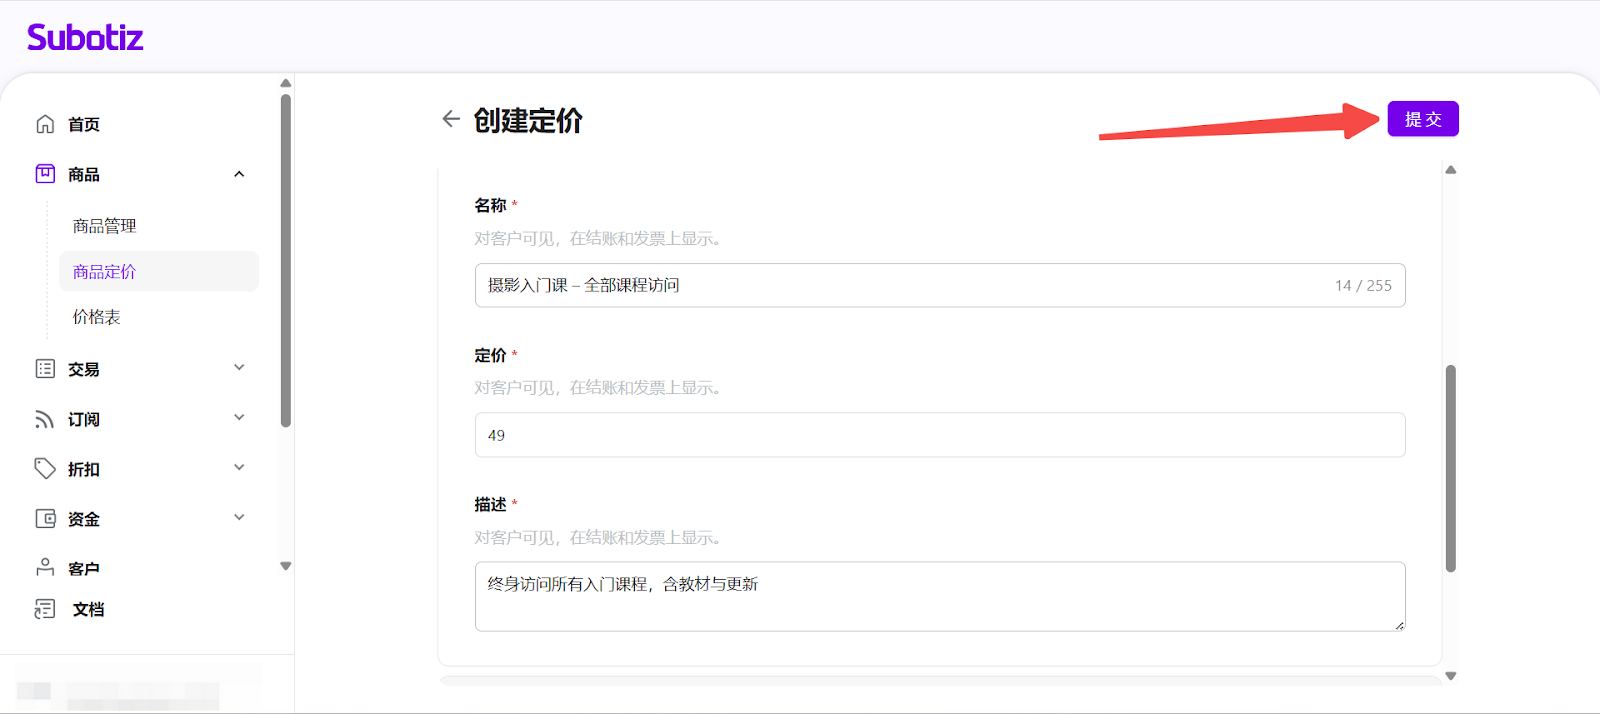Click the 客户 person icon
Image resolution: width=1600 pixels, height=714 pixels.
[45, 567]
